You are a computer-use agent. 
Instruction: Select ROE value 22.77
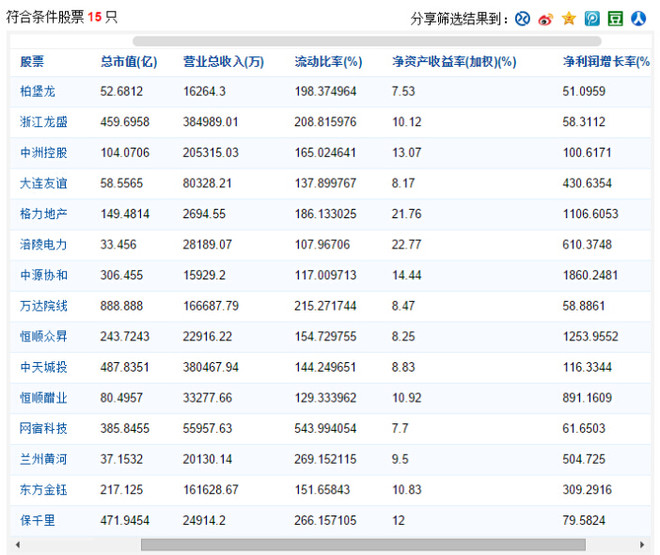(x=407, y=244)
